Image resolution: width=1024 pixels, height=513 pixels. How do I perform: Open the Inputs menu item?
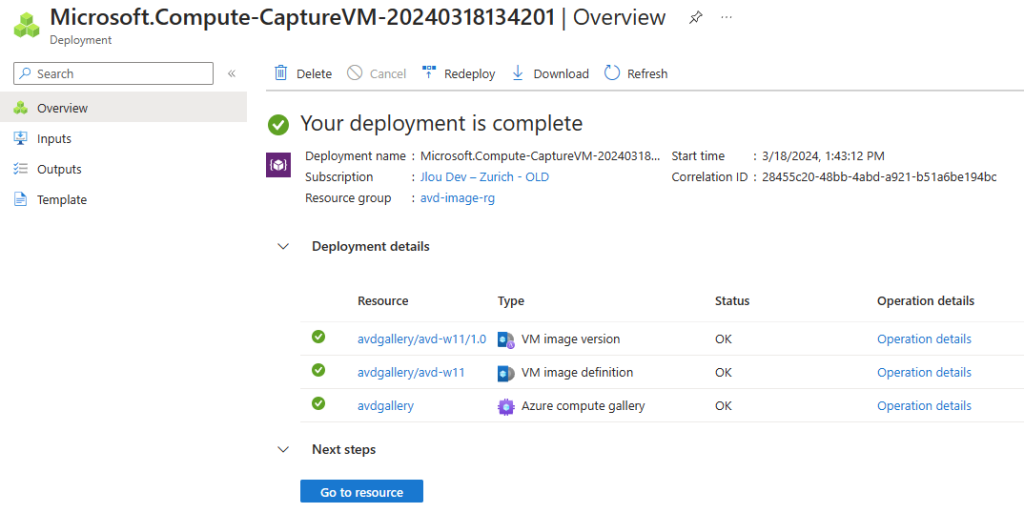[x=123, y=138]
